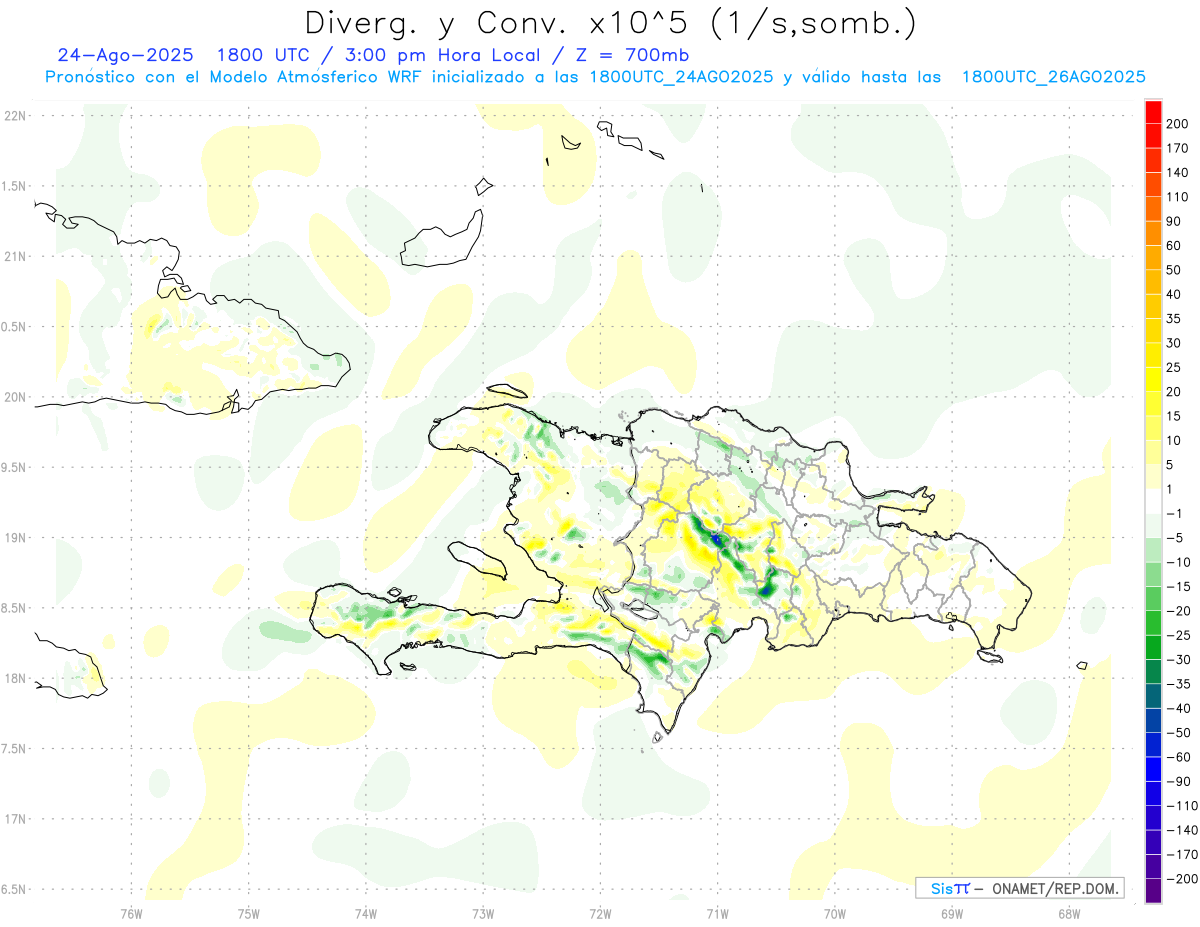Click the 71W longitude label
This screenshot has width=1200, height=927.
717,913
